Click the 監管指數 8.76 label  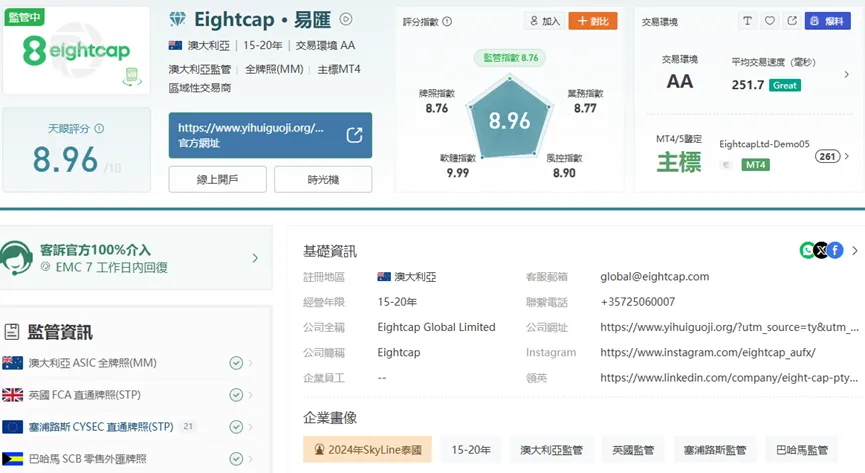click(510, 57)
